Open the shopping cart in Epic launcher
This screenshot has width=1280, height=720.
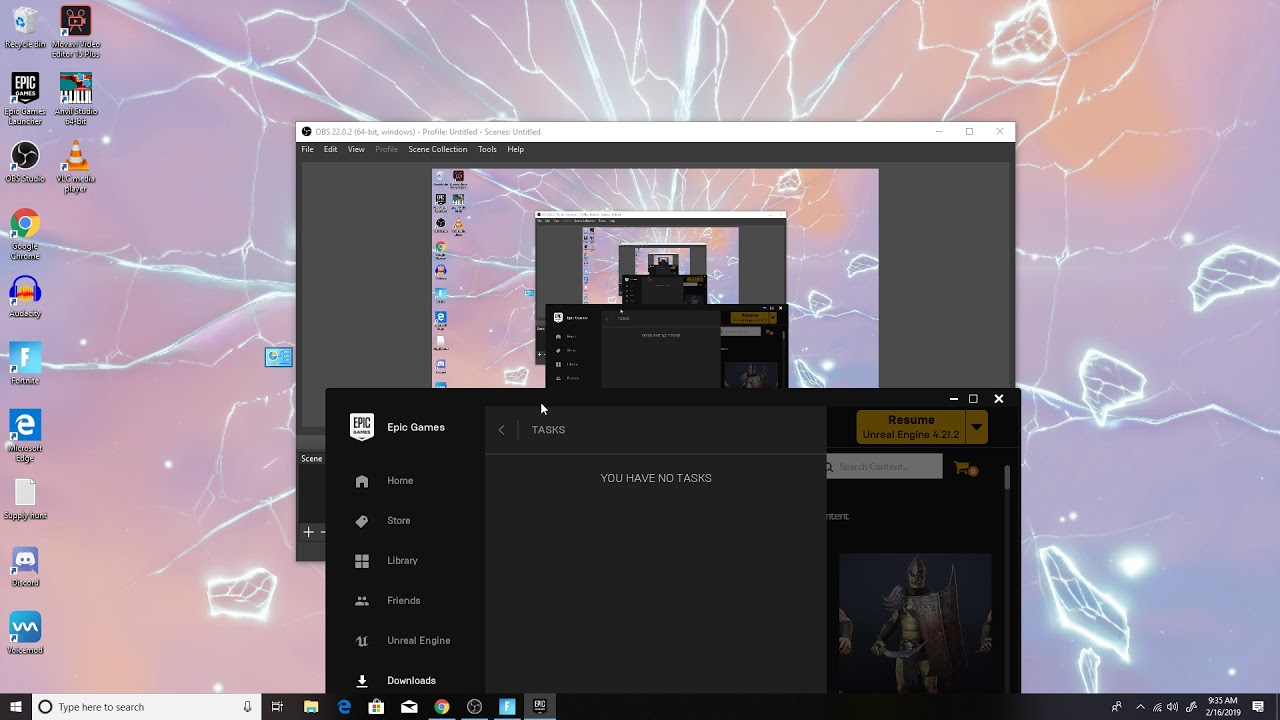point(964,467)
